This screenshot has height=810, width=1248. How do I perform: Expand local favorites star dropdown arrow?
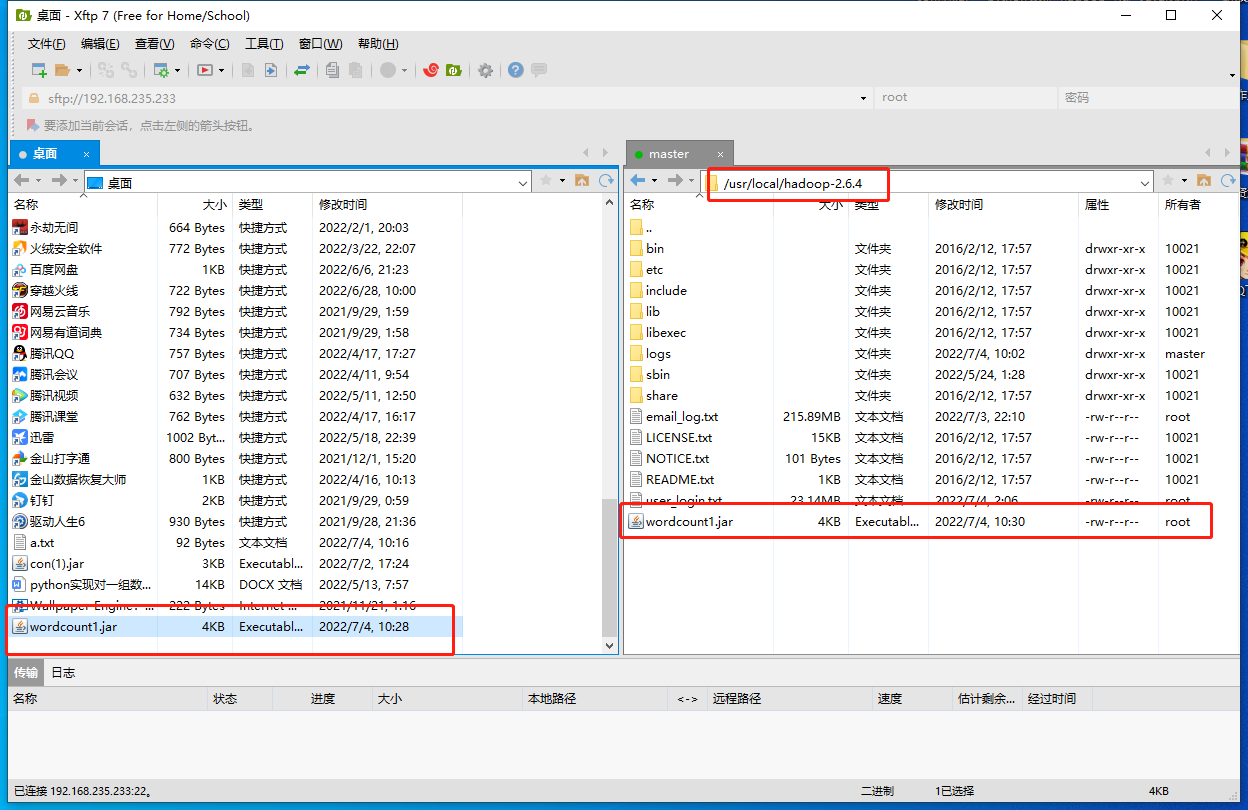[x=563, y=181]
